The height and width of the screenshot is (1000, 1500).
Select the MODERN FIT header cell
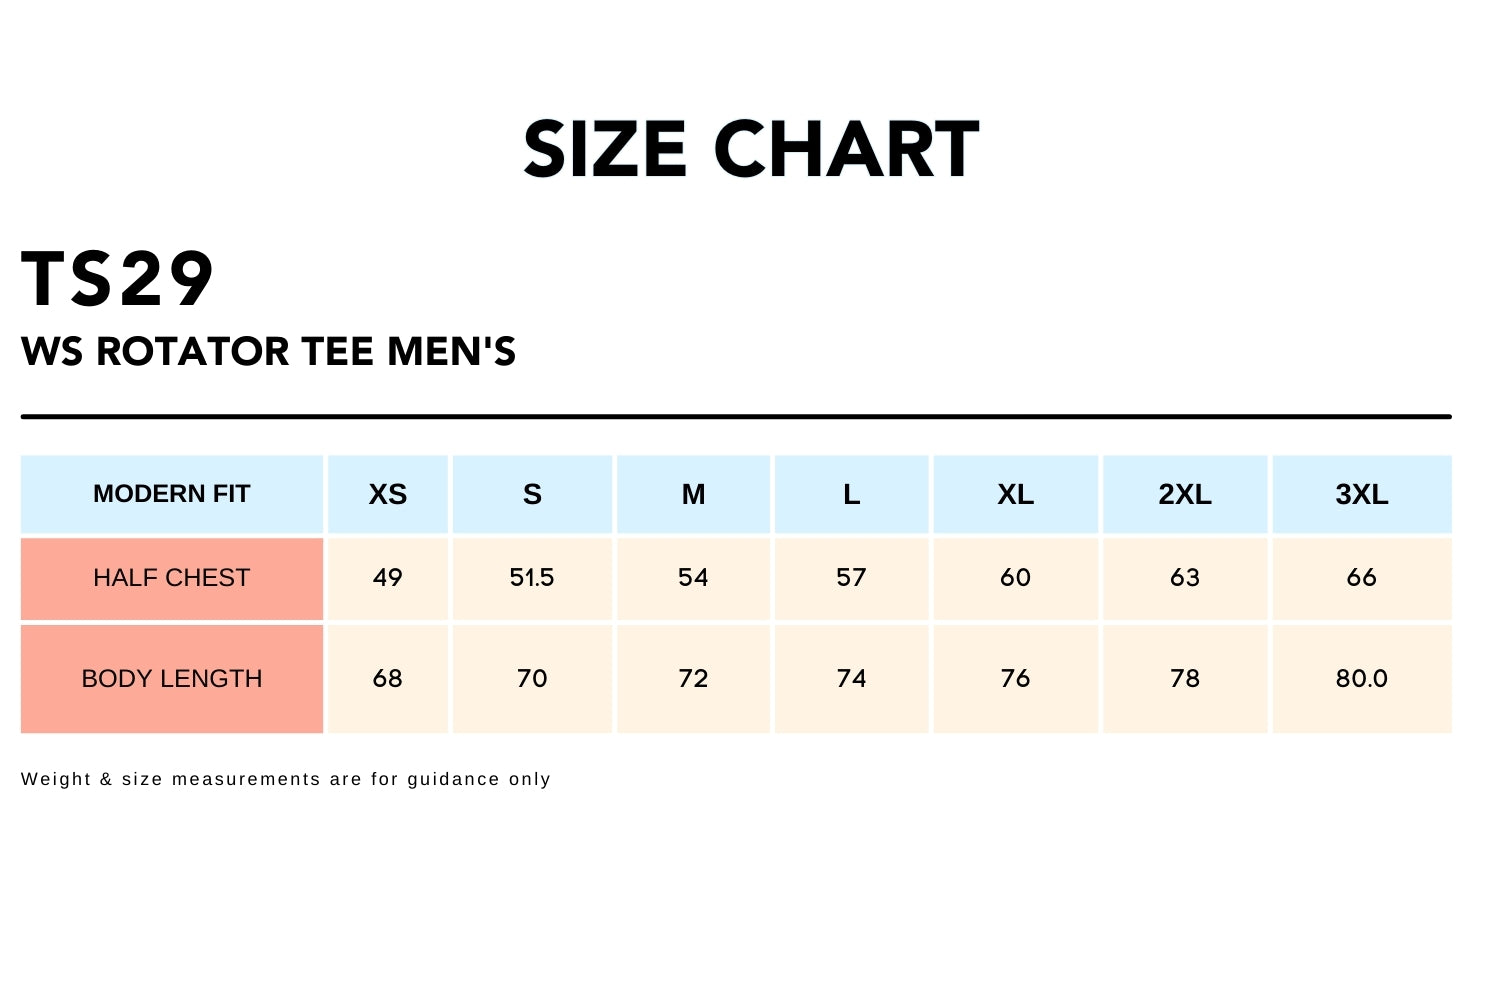(172, 494)
